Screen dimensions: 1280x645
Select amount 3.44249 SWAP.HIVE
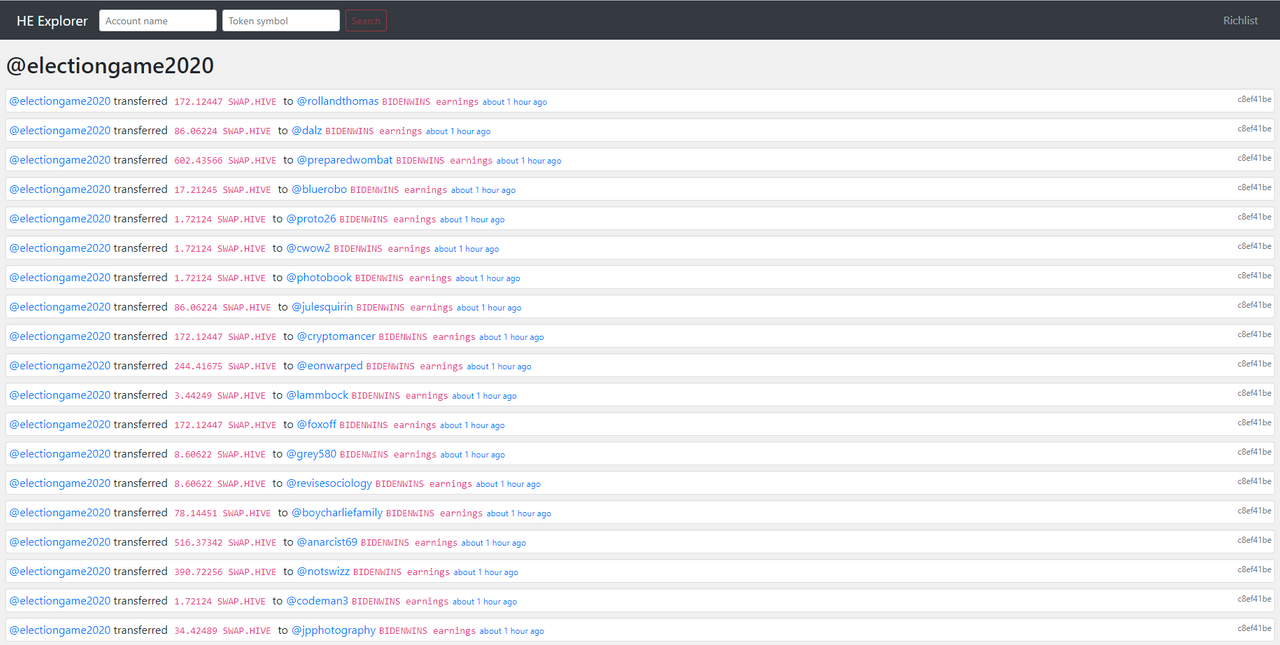click(220, 396)
